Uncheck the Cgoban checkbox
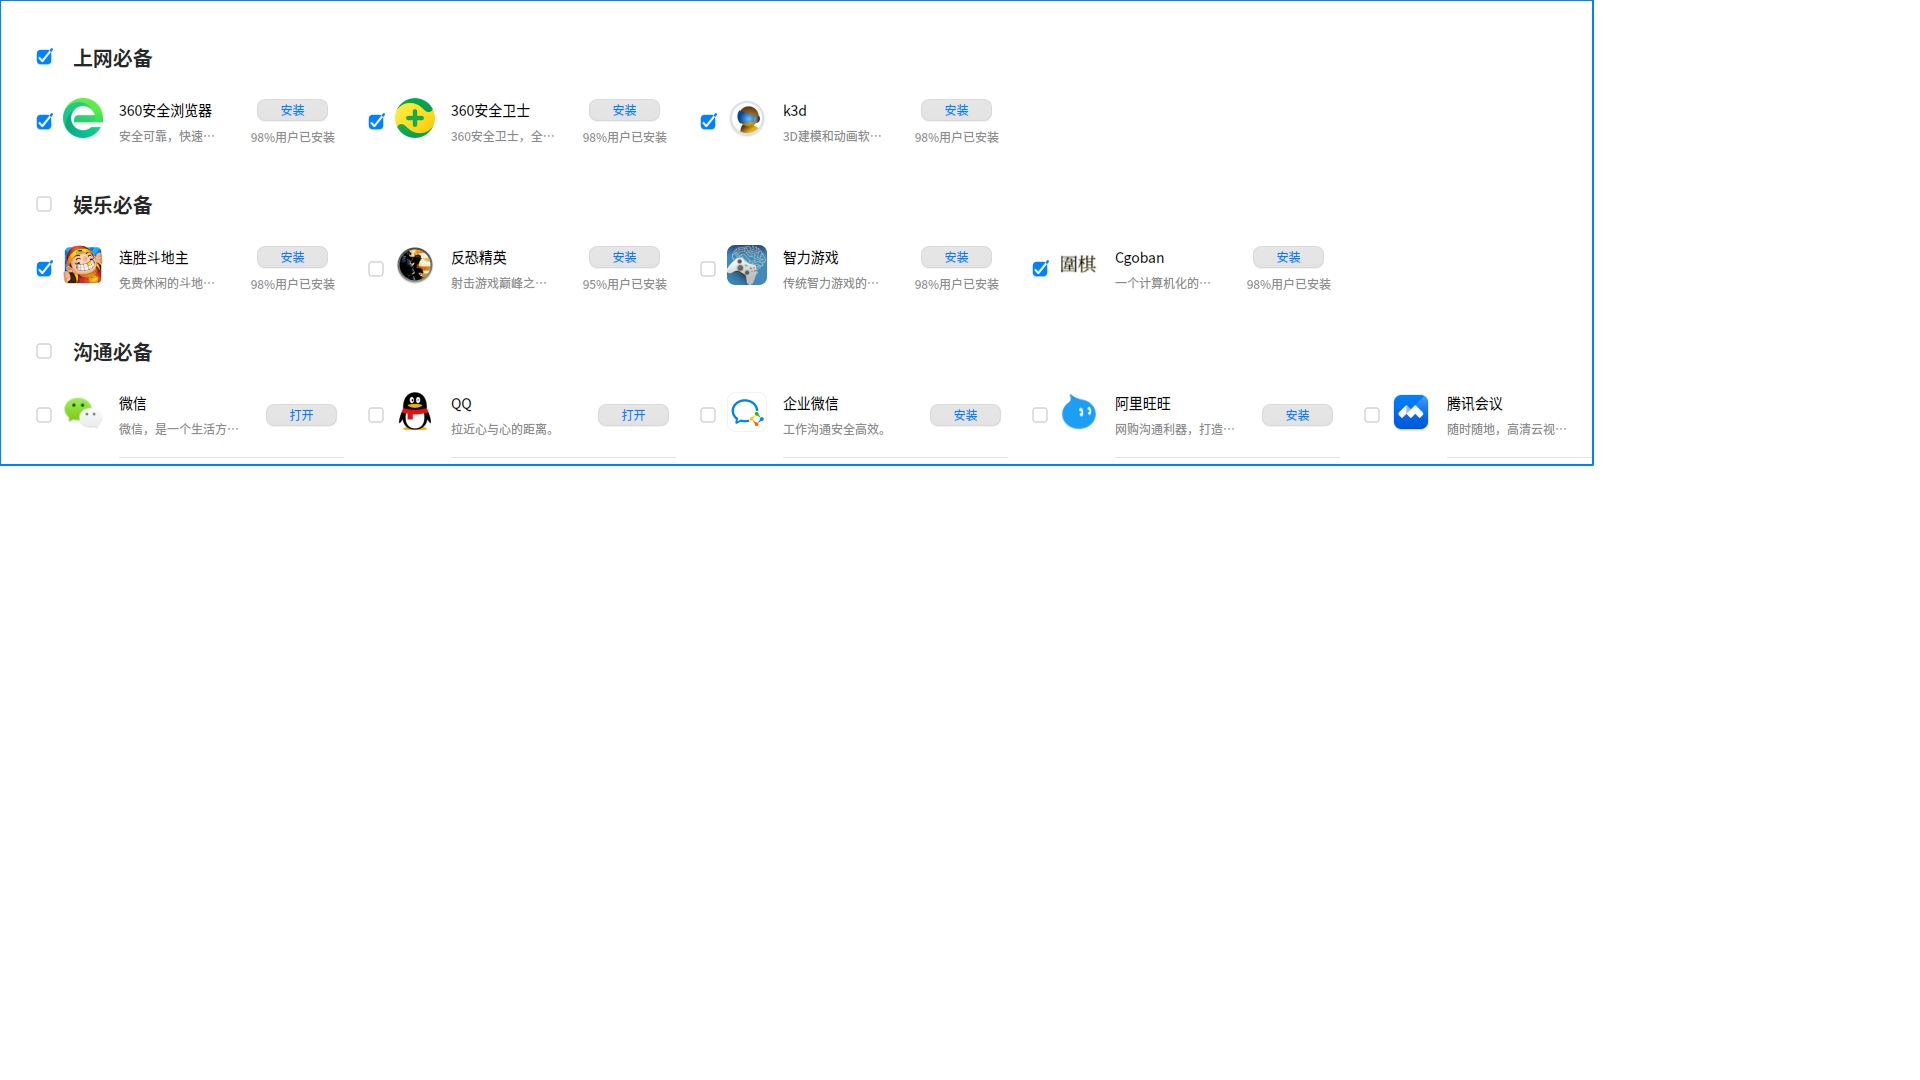This screenshot has width=1920, height=1080. pyautogui.click(x=1040, y=268)
